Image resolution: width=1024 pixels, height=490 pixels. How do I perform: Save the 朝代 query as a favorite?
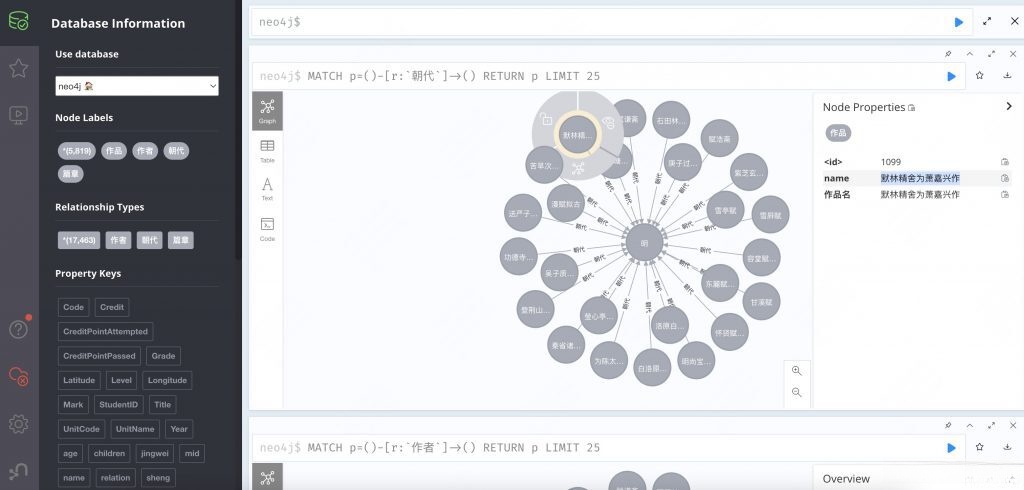(x=980, y=76)
